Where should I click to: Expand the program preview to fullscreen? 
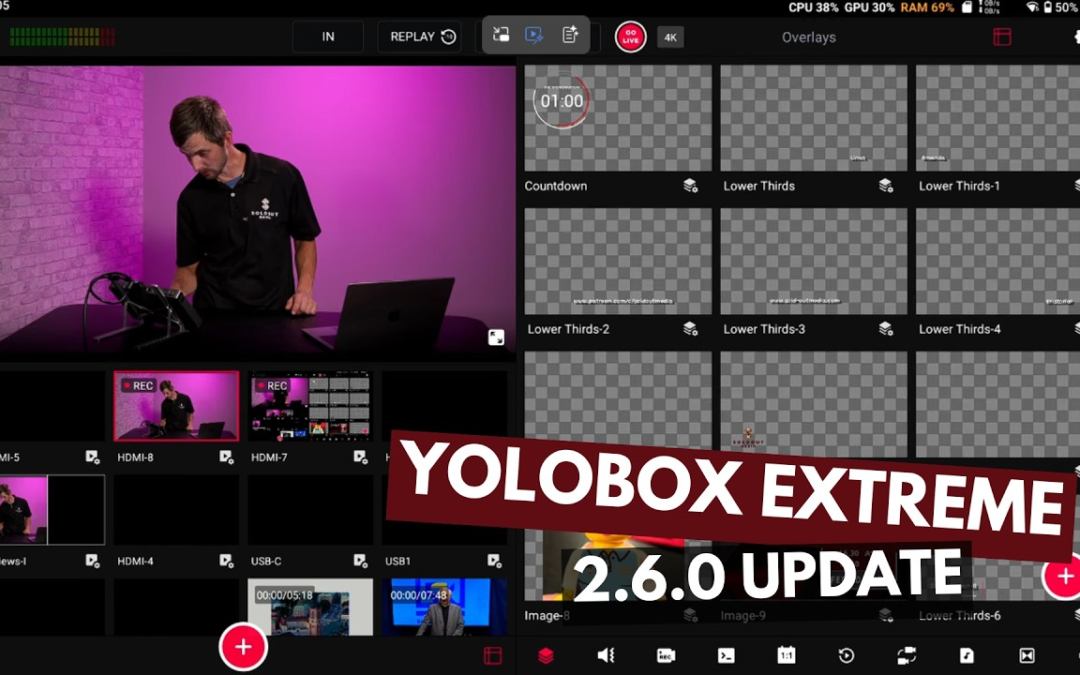point(496,337)
